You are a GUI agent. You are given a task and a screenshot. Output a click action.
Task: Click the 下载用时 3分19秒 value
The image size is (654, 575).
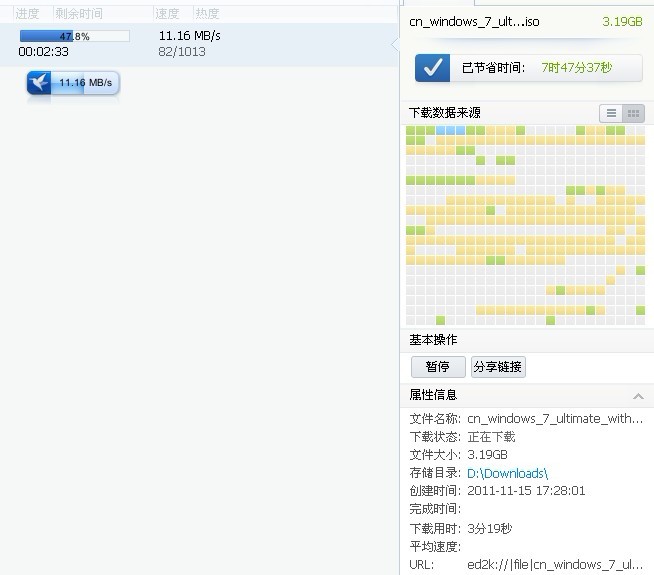click(489, 529)
